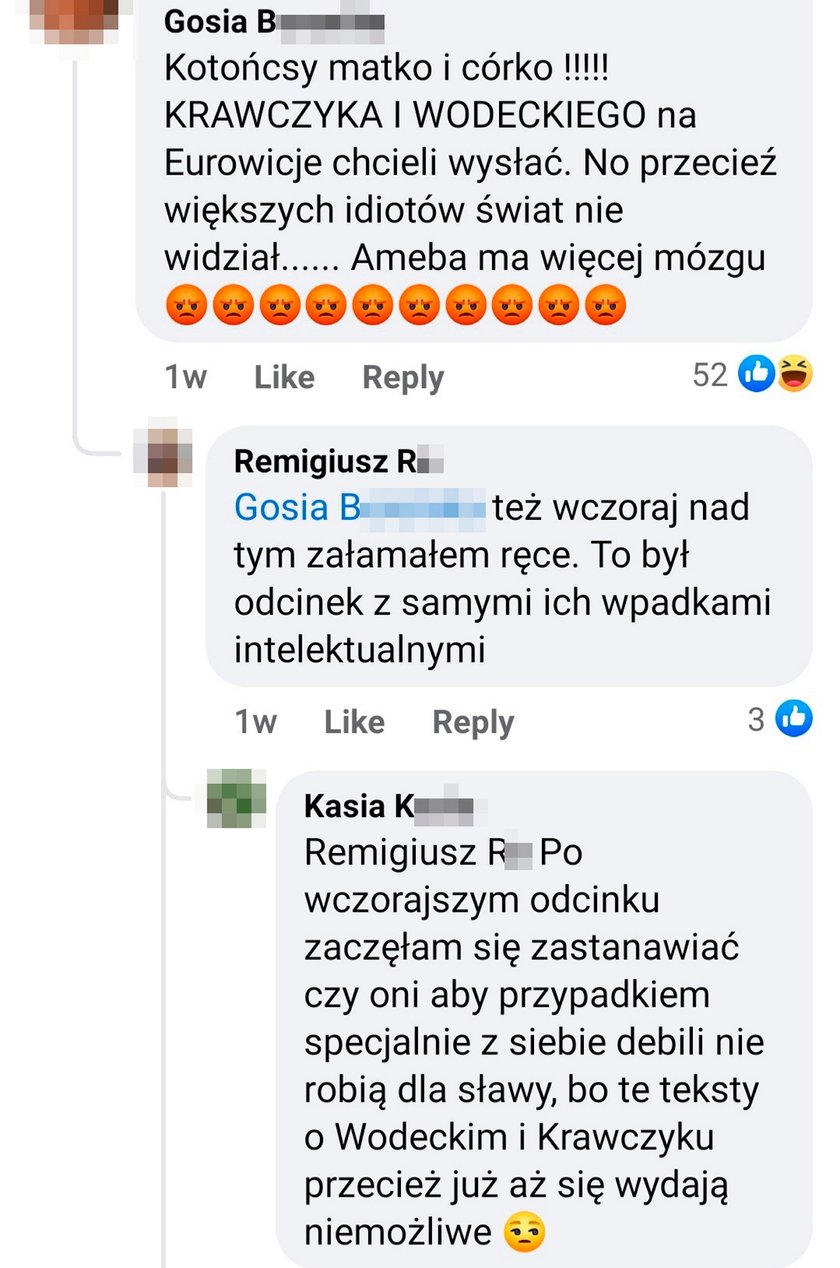The width and height of the screenshot is (840, 1268).
Task: Click the 1w timestamp under Remigiusz's reply
Action: 256,722
